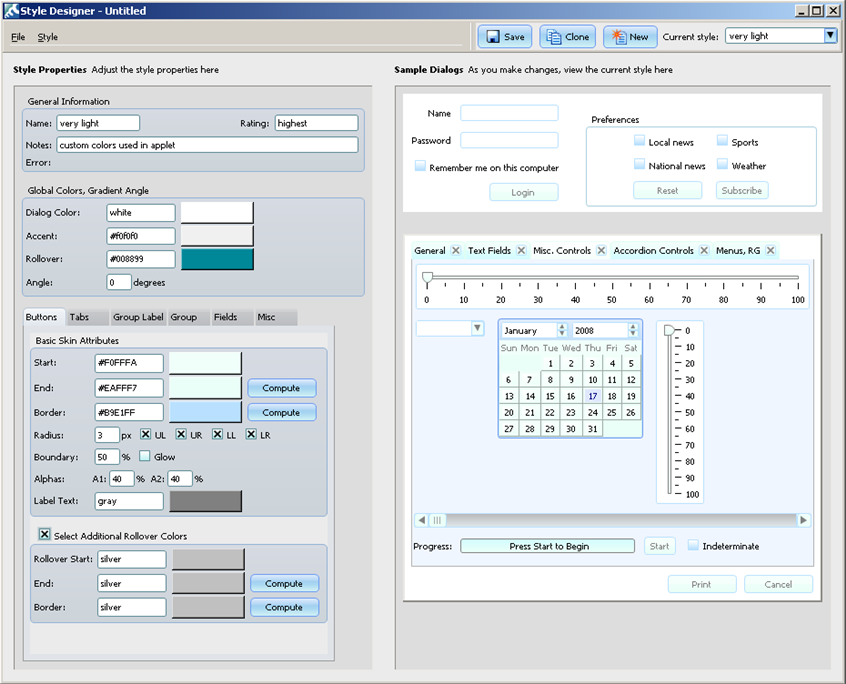
Task: Click the New style toolbar button
Action: 630,37
